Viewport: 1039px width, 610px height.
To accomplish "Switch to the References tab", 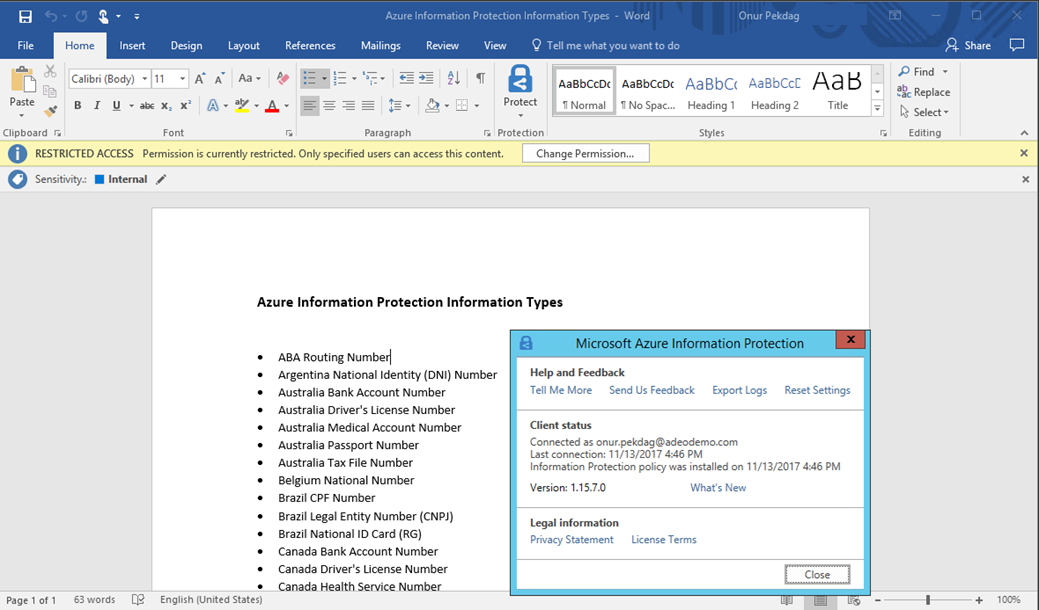I will click(x=310, y=45).
